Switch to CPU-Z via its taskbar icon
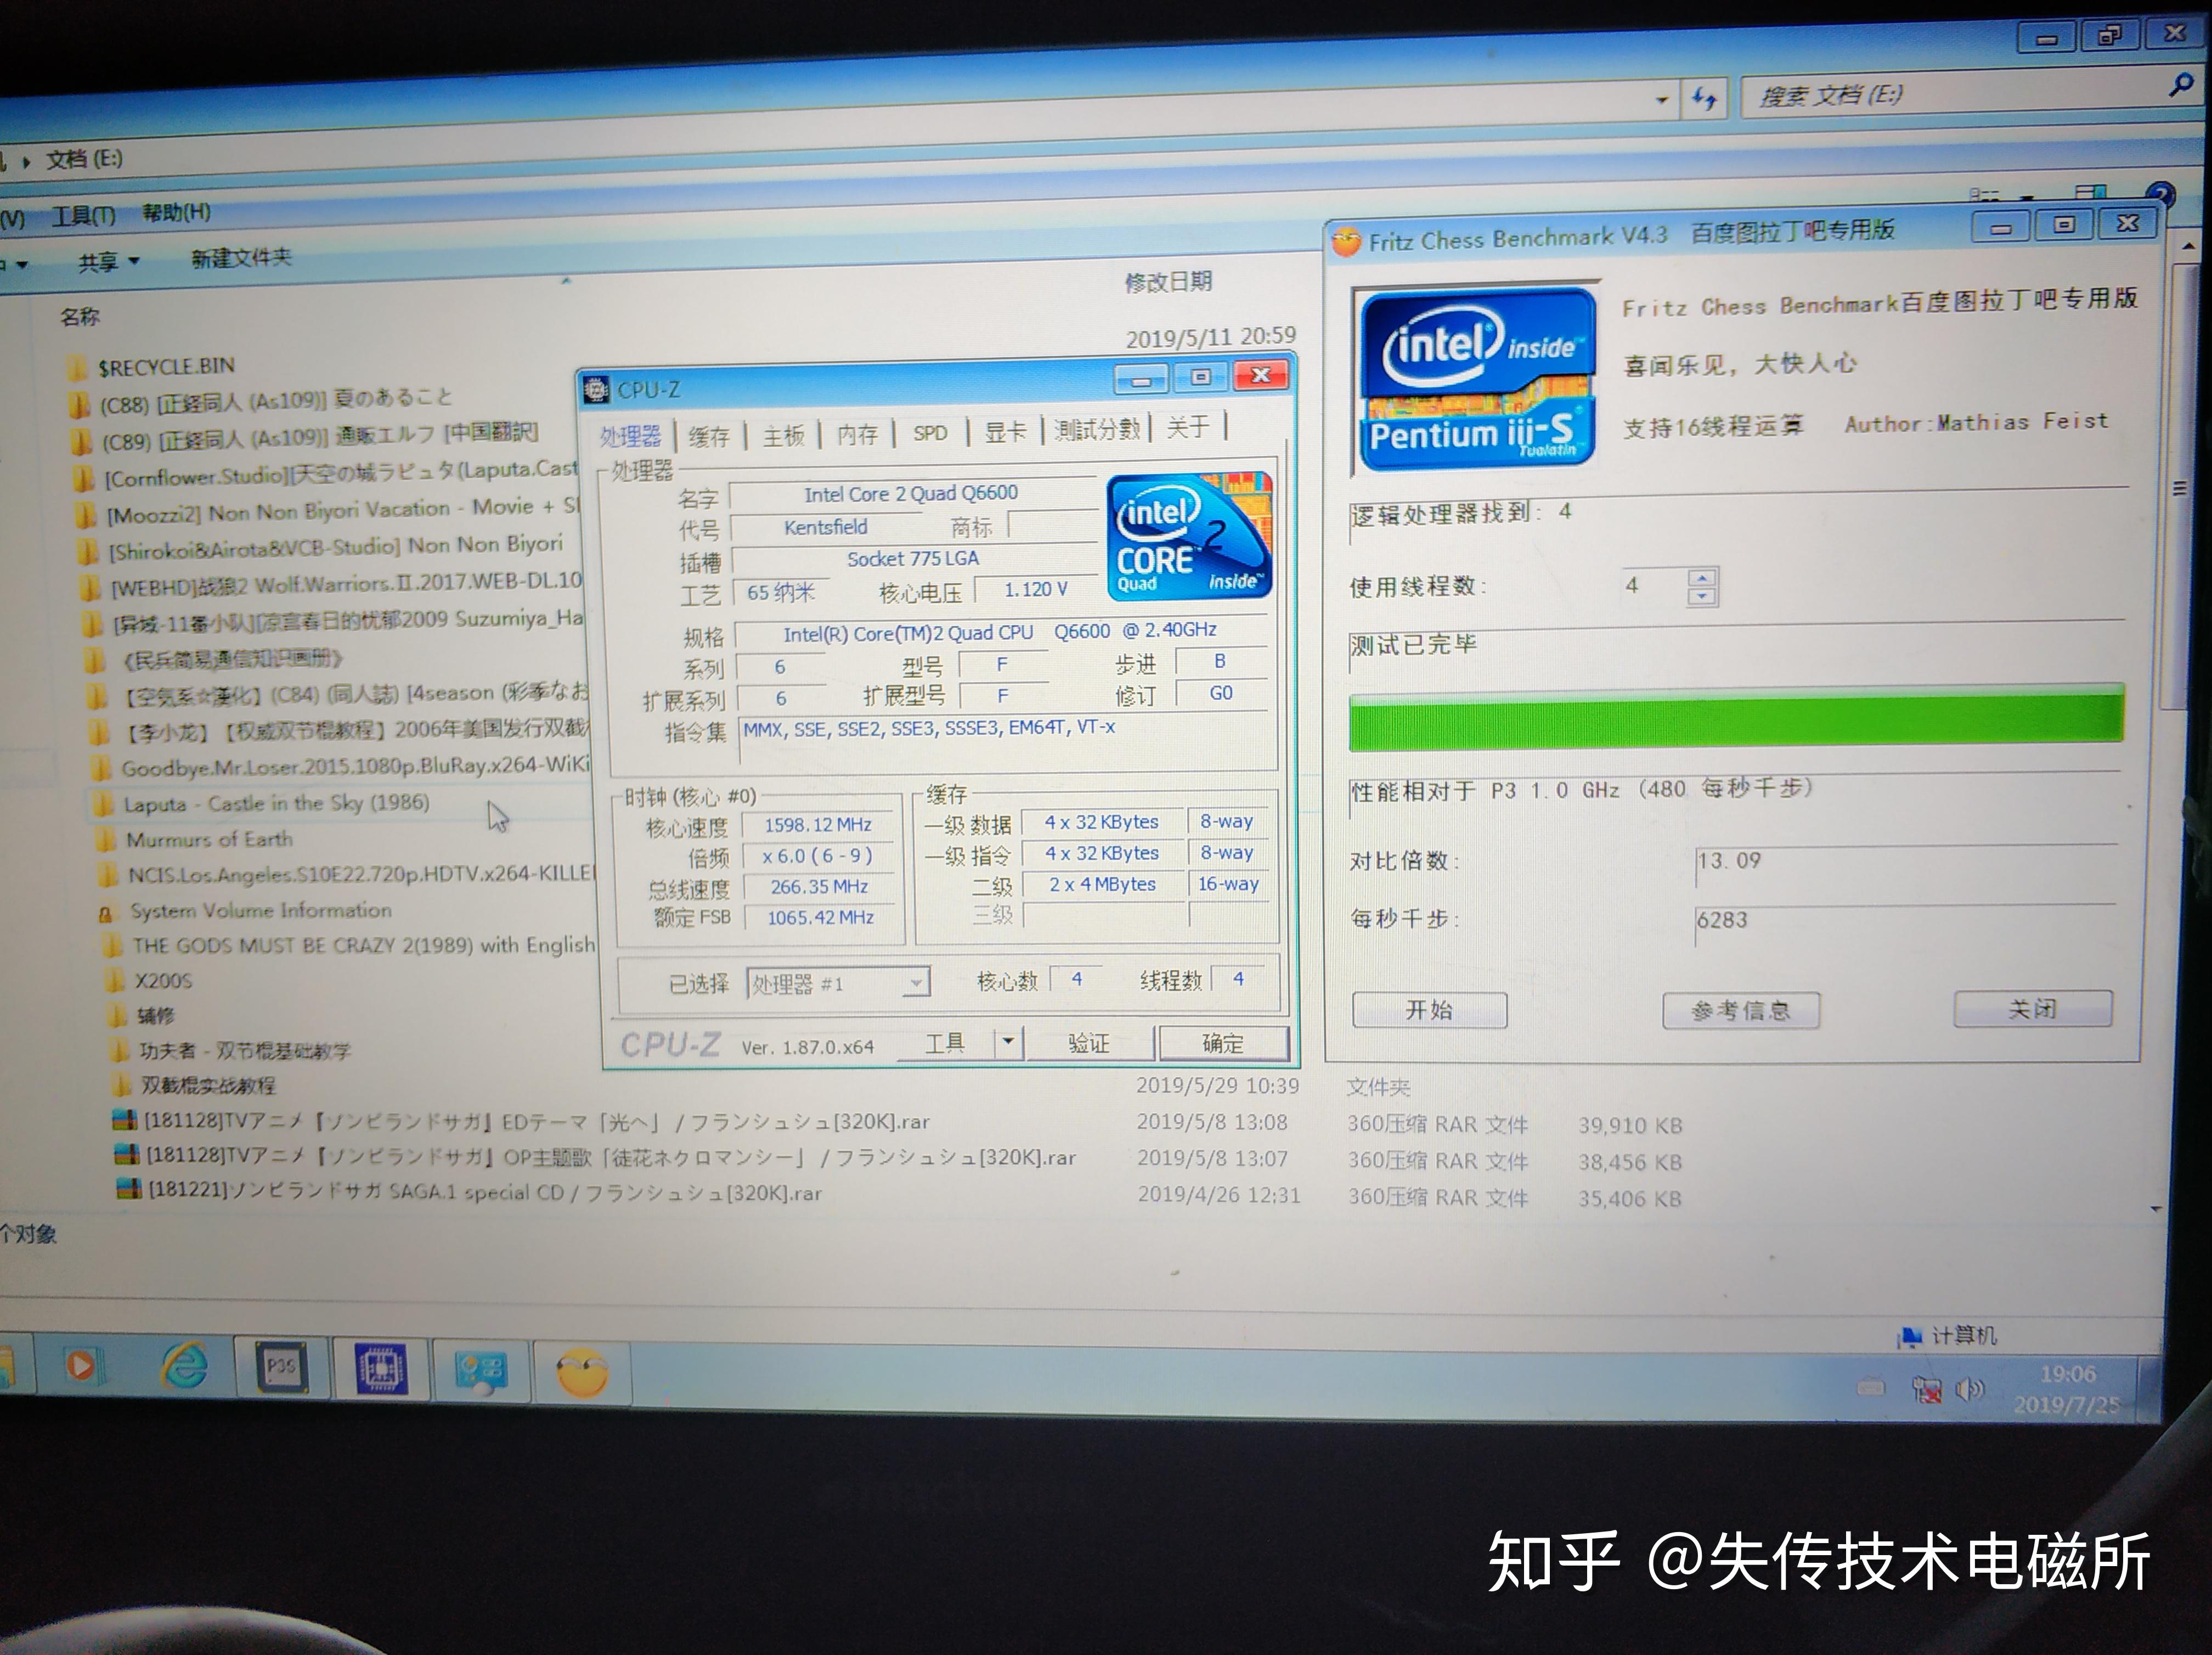Viewport: 2212px width, 1655px height. coord(382,1368)
